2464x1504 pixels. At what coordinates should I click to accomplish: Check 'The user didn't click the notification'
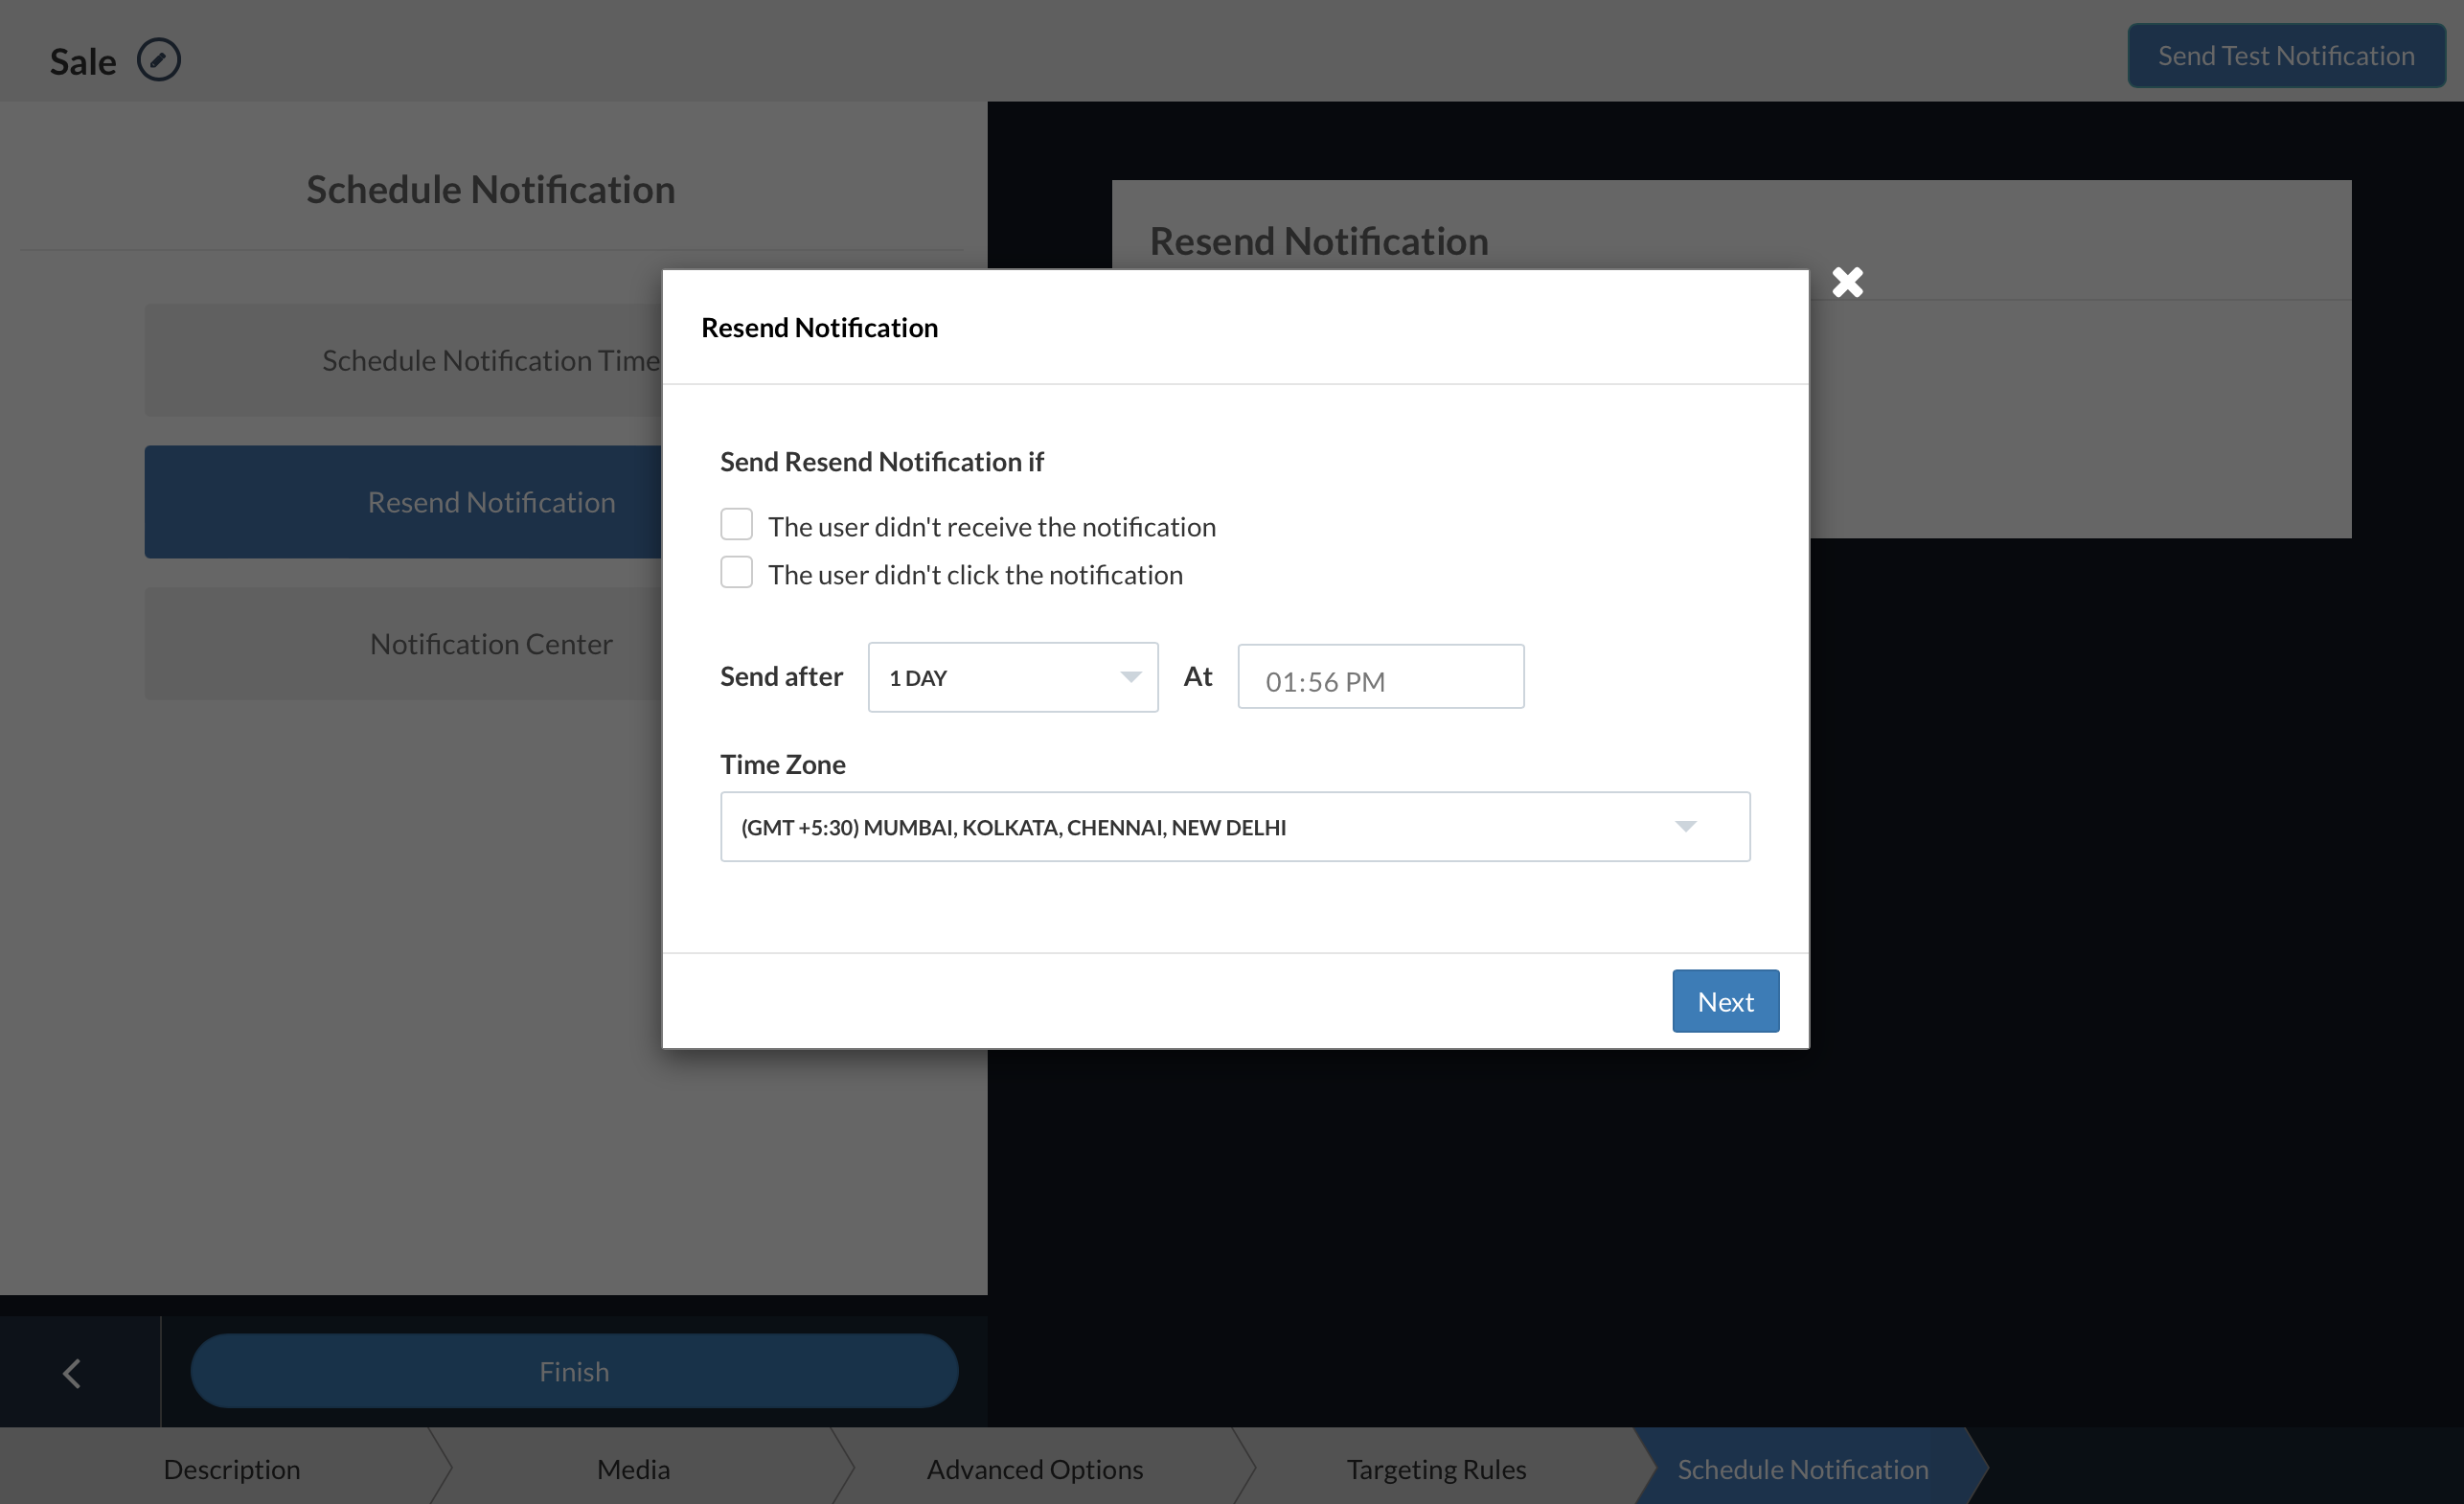click(x=736, y=572)
